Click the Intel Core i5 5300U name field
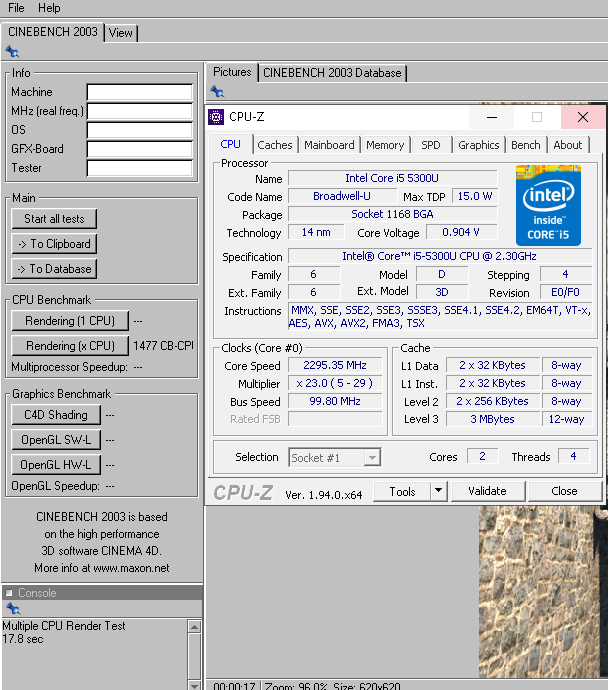Screen dimensions: 608x690 (392, 178)
